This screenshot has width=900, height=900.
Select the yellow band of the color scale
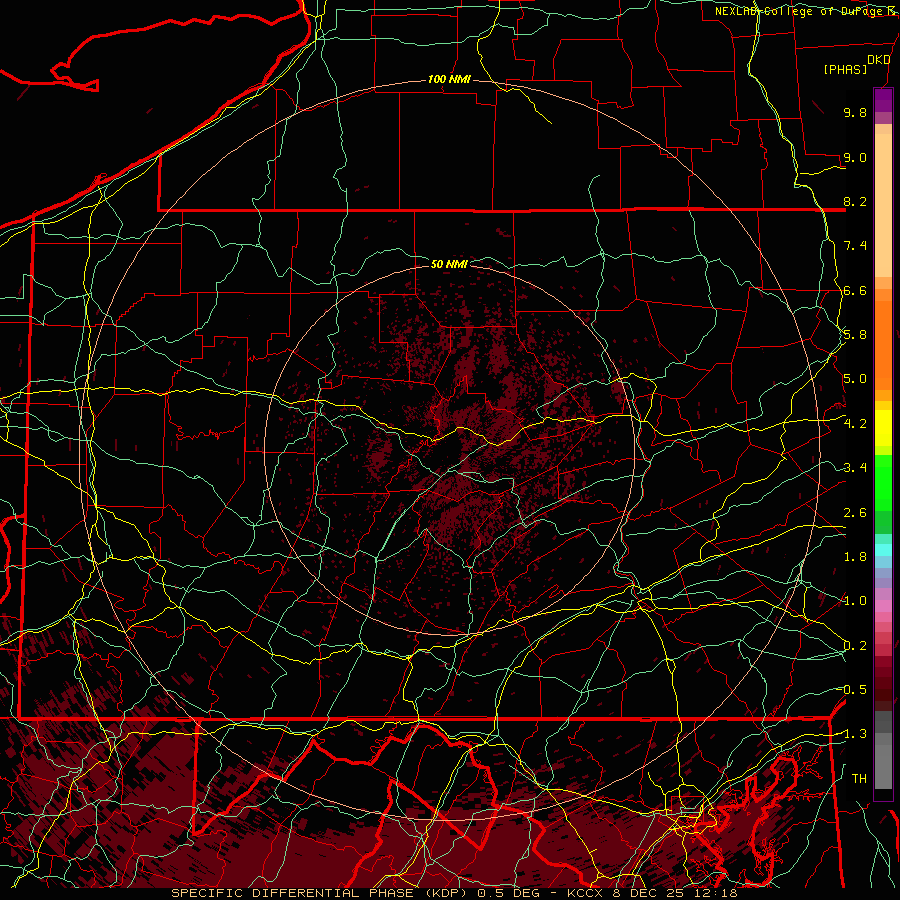click(x=883, y=428)
